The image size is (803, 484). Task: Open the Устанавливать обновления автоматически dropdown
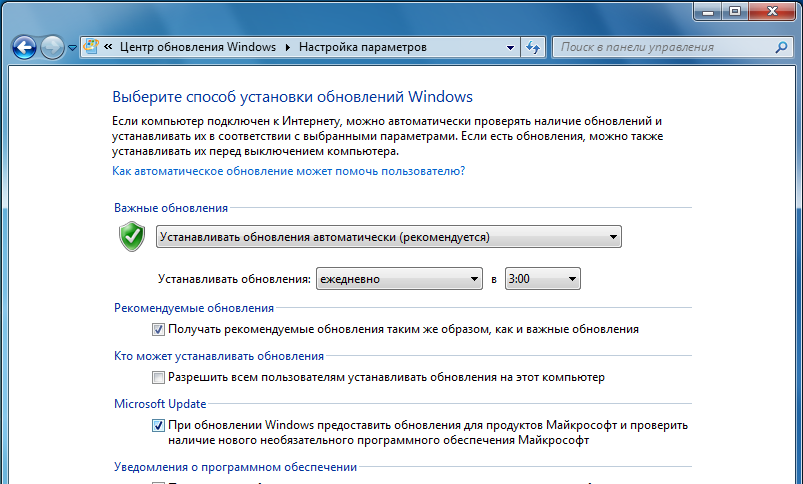[x=389, y=237]
